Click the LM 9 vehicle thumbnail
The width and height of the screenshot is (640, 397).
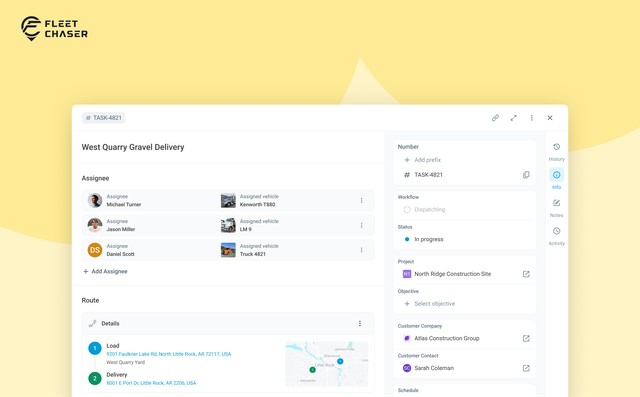point(228,225)
